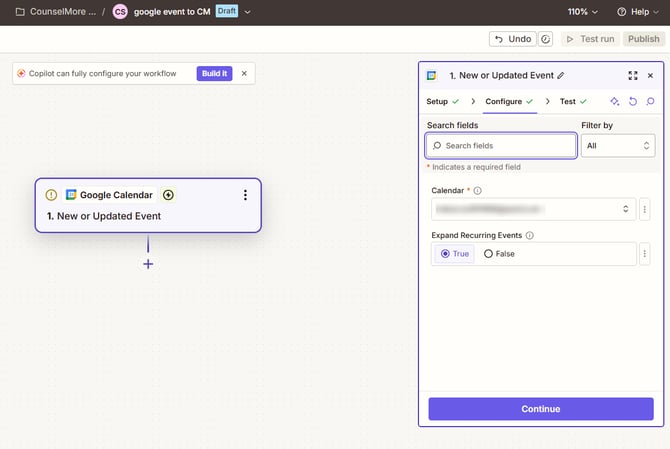Select the True radio option
670x449 pixels.
click(x=455, y=254)
